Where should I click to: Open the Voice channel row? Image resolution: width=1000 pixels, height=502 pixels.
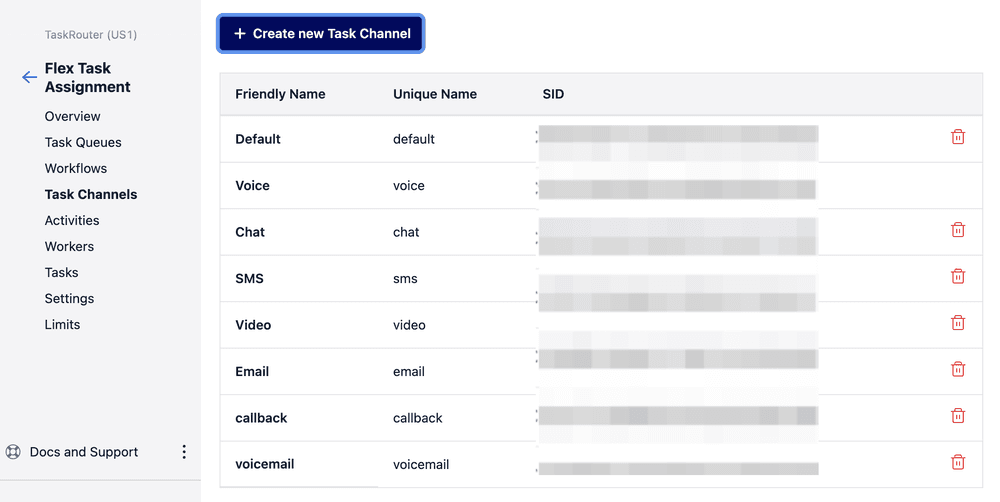point(252,185)
